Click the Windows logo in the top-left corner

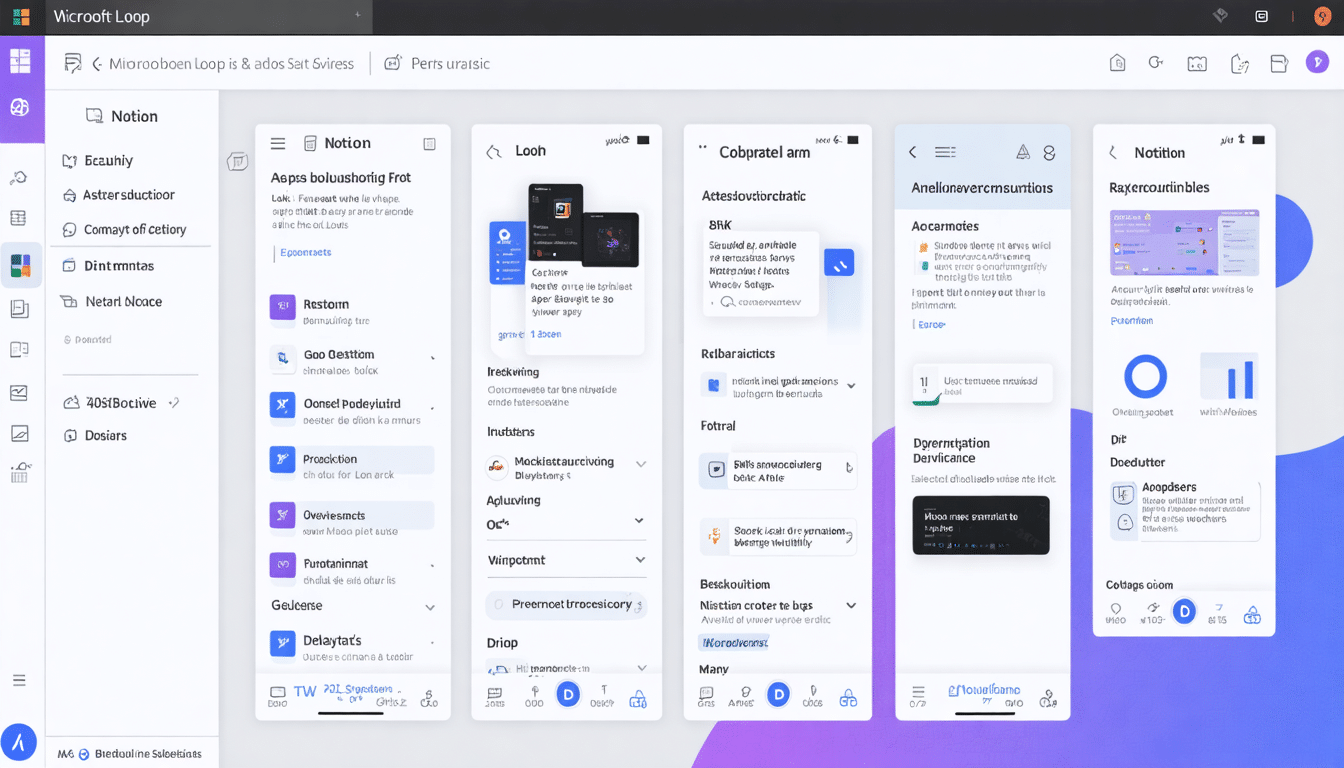tap(21, 17)
